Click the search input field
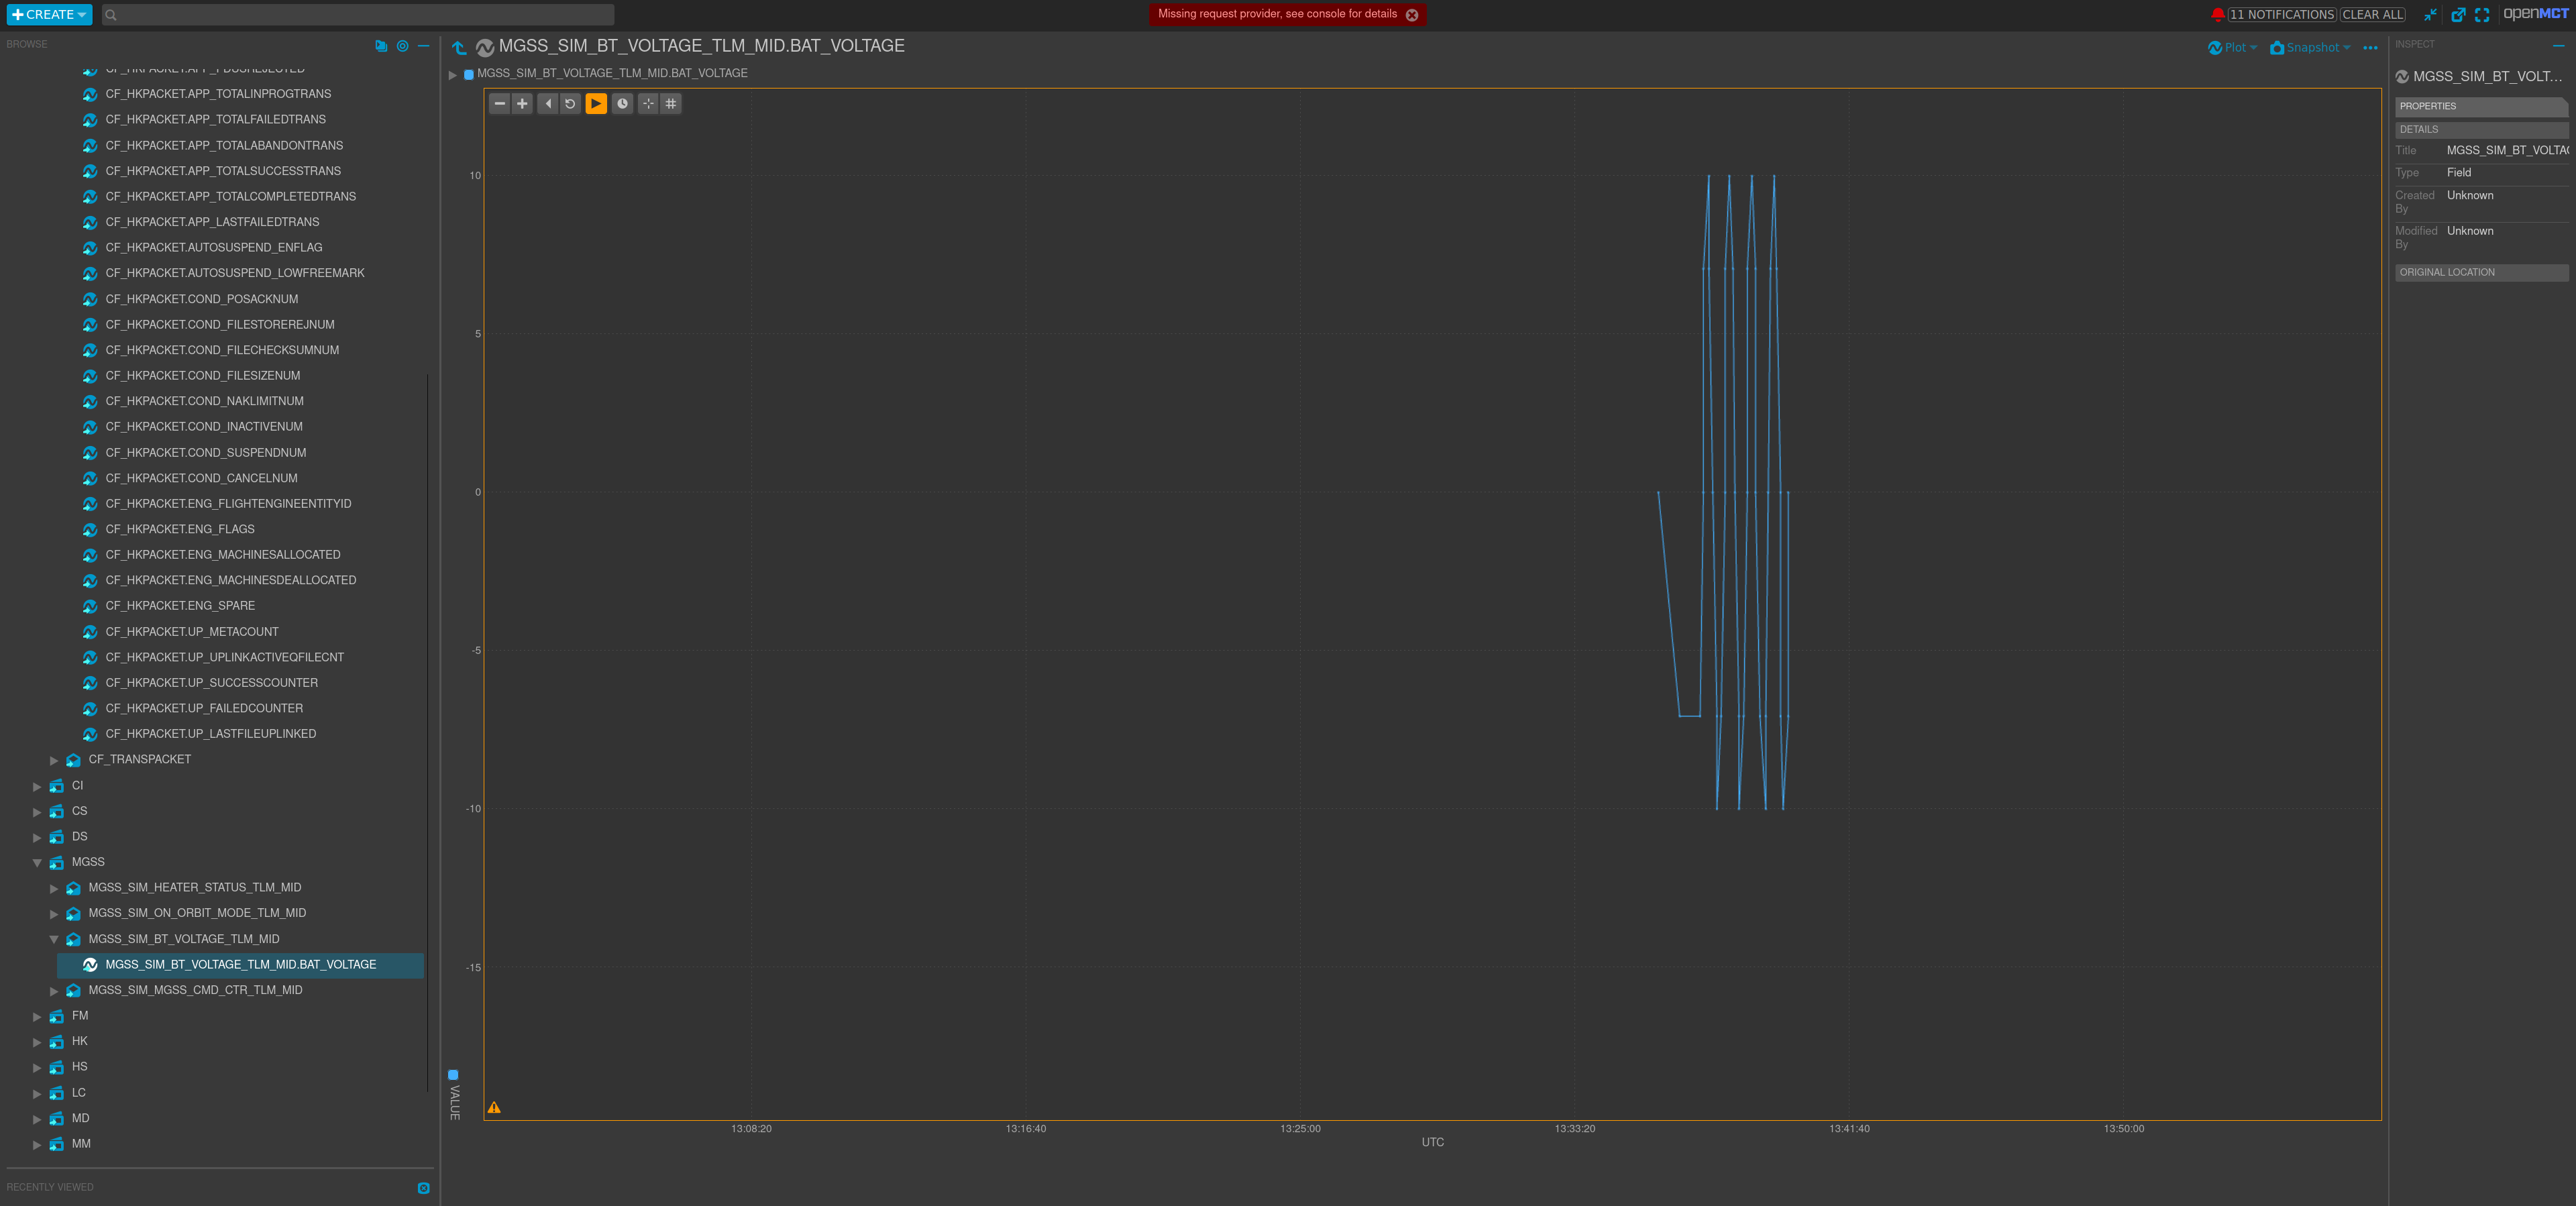2576x1206 pixels. pyautogui.click(x=360, y=15)
